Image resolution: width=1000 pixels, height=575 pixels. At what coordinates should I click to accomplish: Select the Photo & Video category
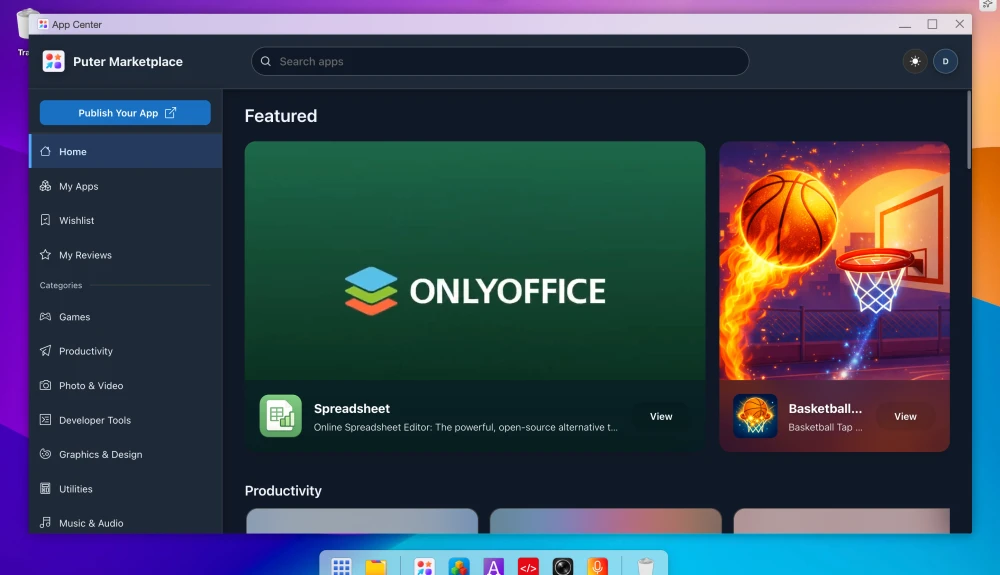(126, 386)
